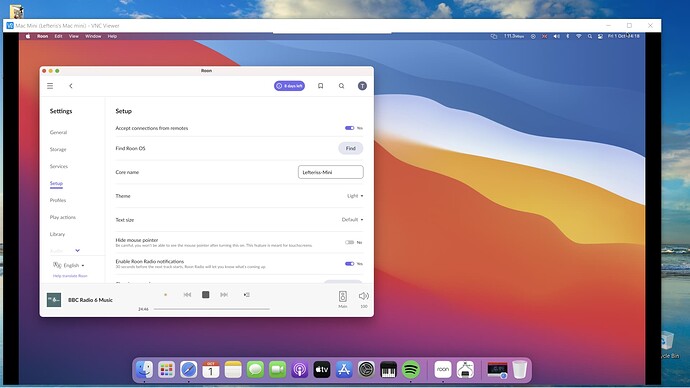Image resolution: width=690 pixels, height=388 pixels.
Task: Go back using the back arrow
Action: click(x=70, y=86)
